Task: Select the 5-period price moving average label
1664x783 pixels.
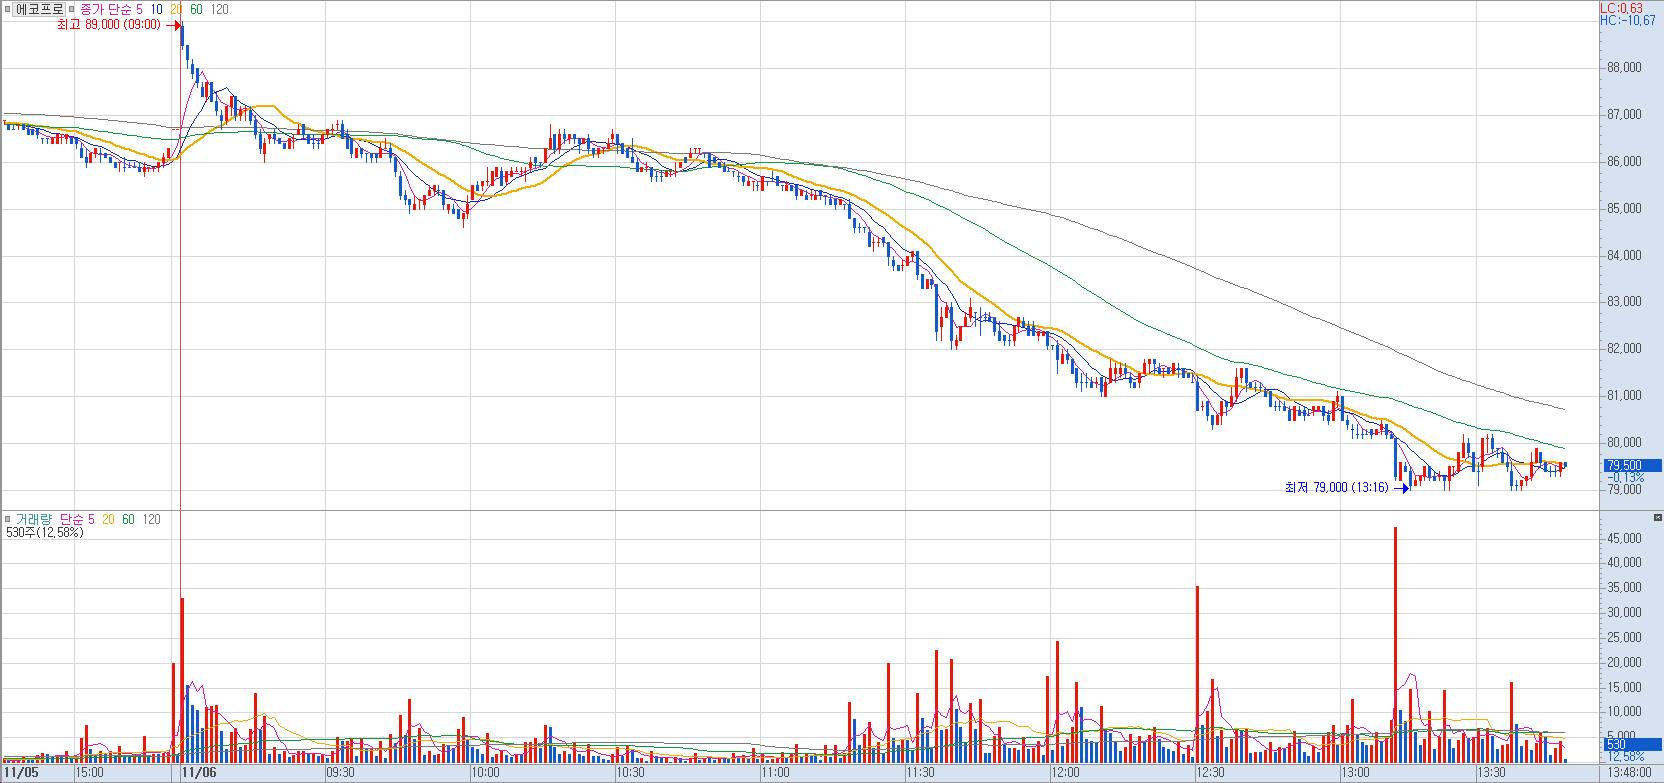Action: click(139, 9)
